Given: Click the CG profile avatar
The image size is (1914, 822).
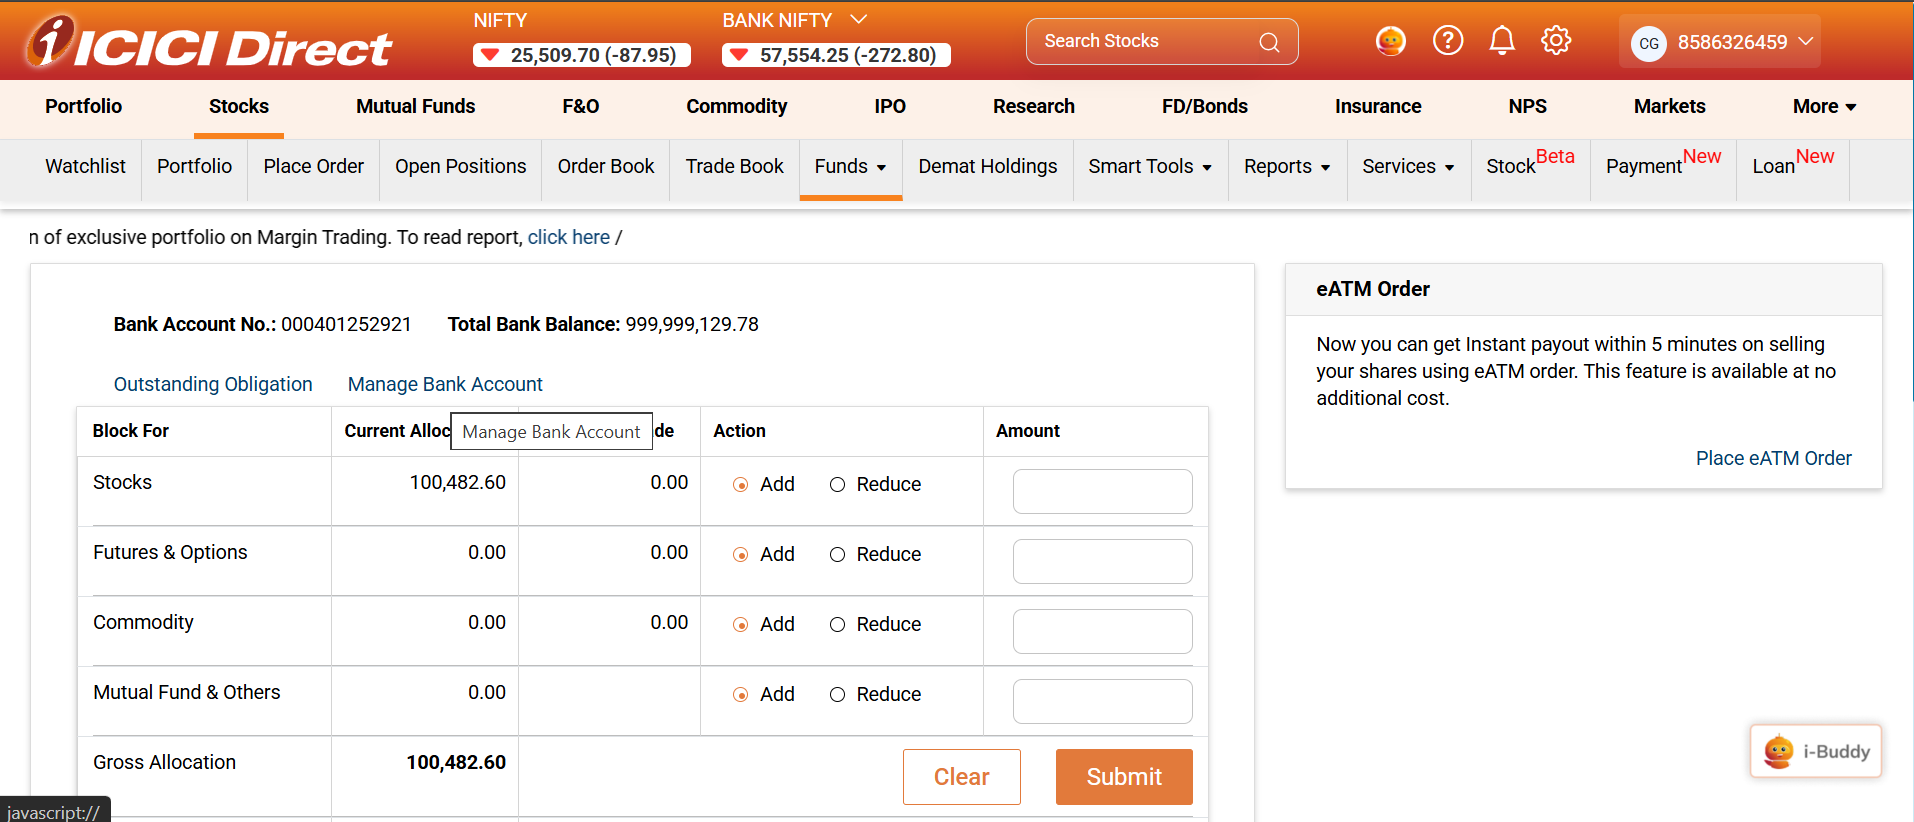Looking at the screenshot, I should 1648,43.
